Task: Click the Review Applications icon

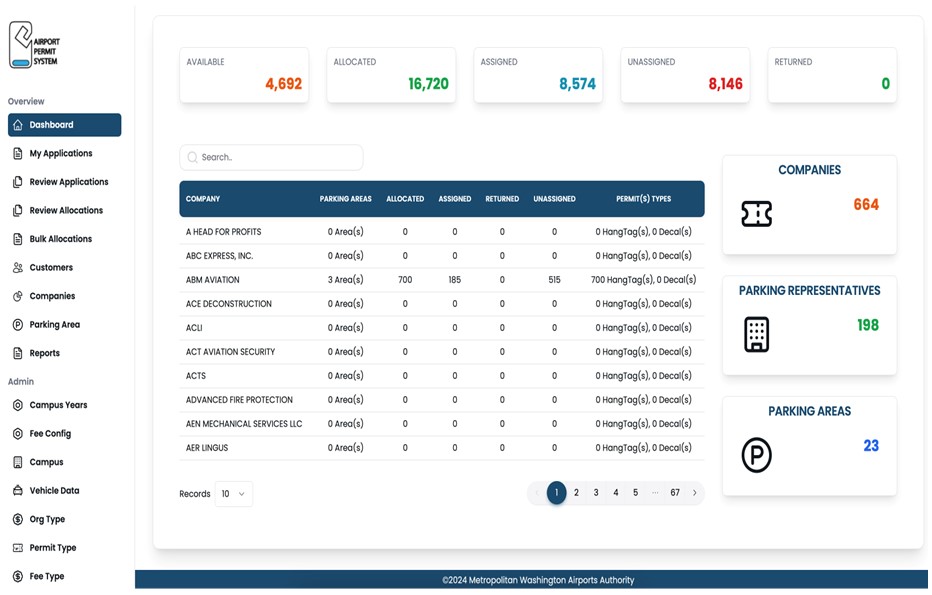Action: 18,182
